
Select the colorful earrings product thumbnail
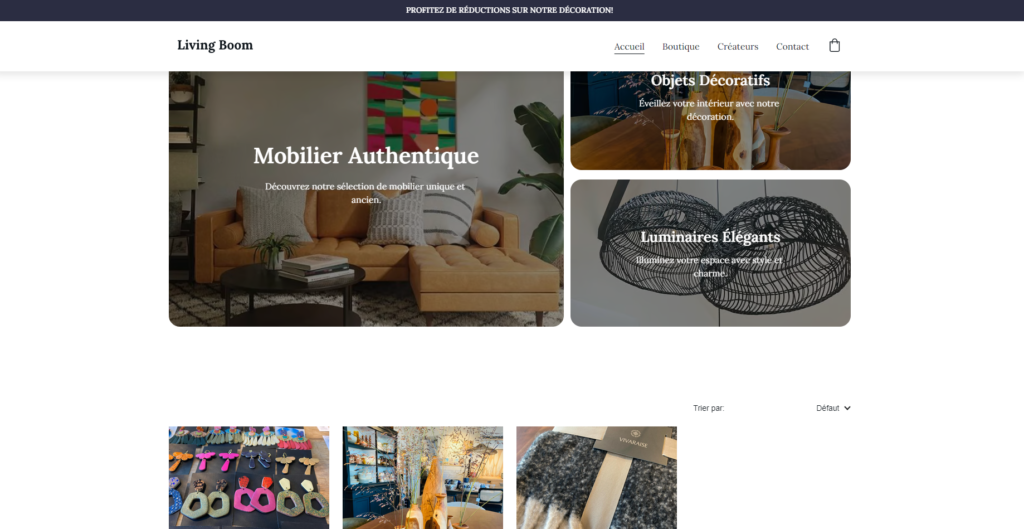tap(249, 477)
